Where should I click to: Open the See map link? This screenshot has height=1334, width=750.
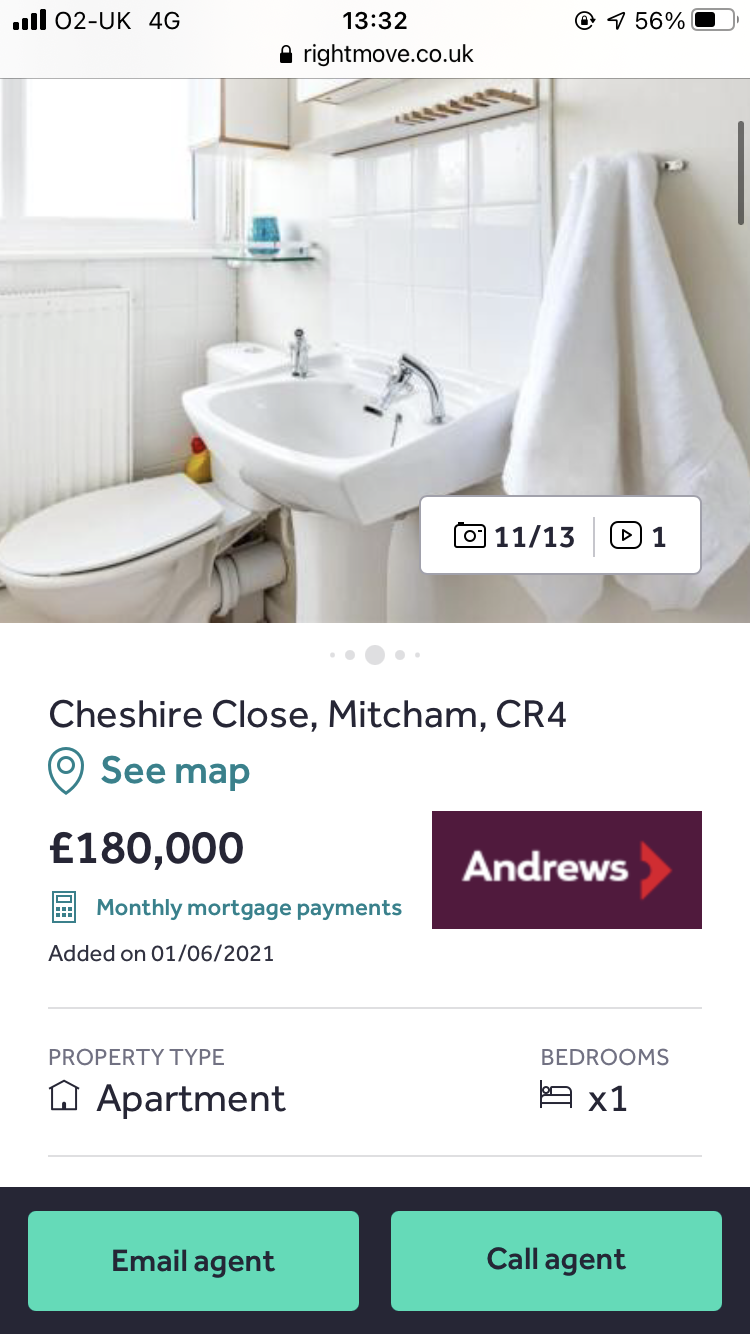(x=175, y=771)
